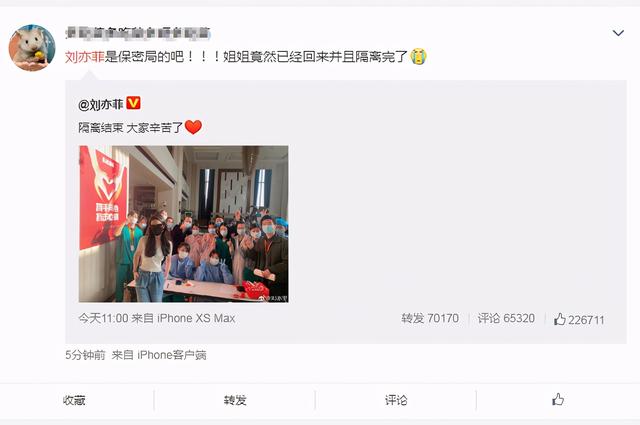Open the blurred username profile link
Viewport: 640px width, 425px height.
pyautogui.click(x=138, y=33)
